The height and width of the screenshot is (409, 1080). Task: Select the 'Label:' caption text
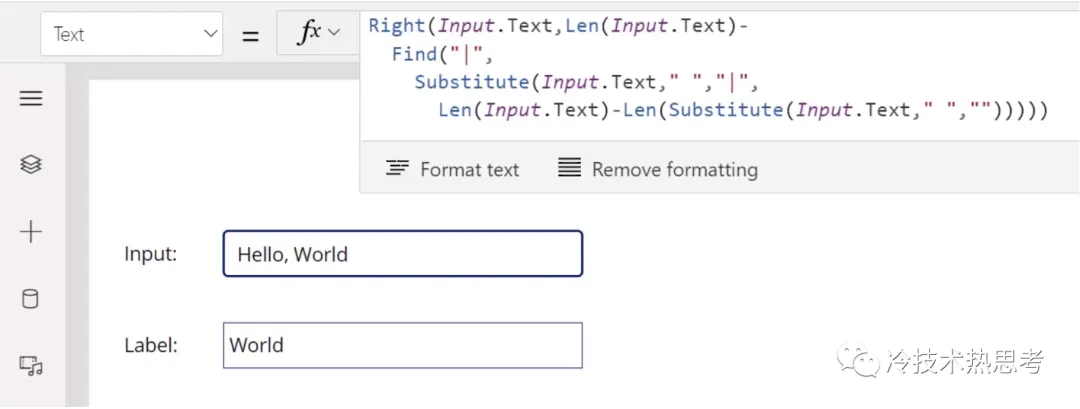[x=150, y=345]
